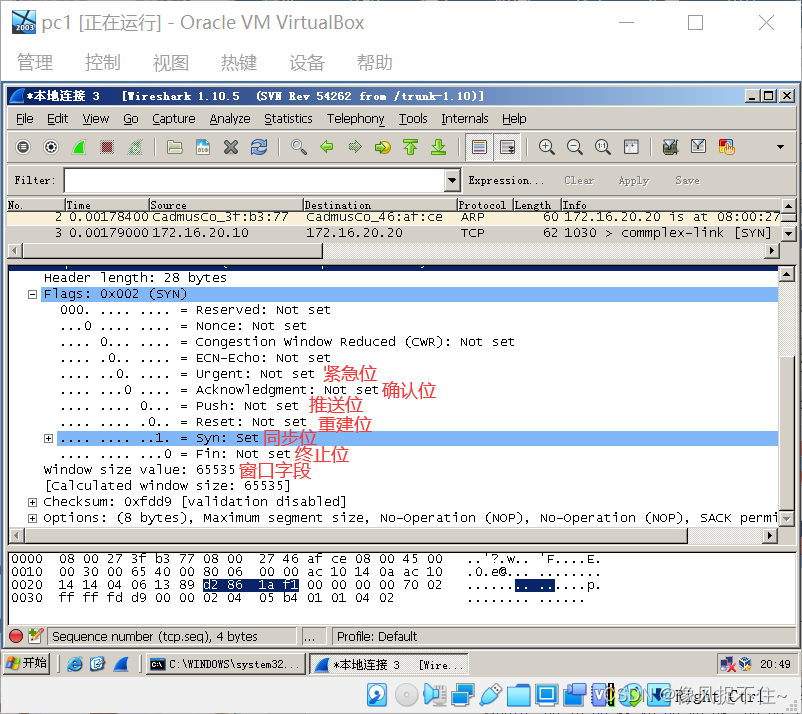
Task: Save this capture file icon
Action: (x=203, y=147)
